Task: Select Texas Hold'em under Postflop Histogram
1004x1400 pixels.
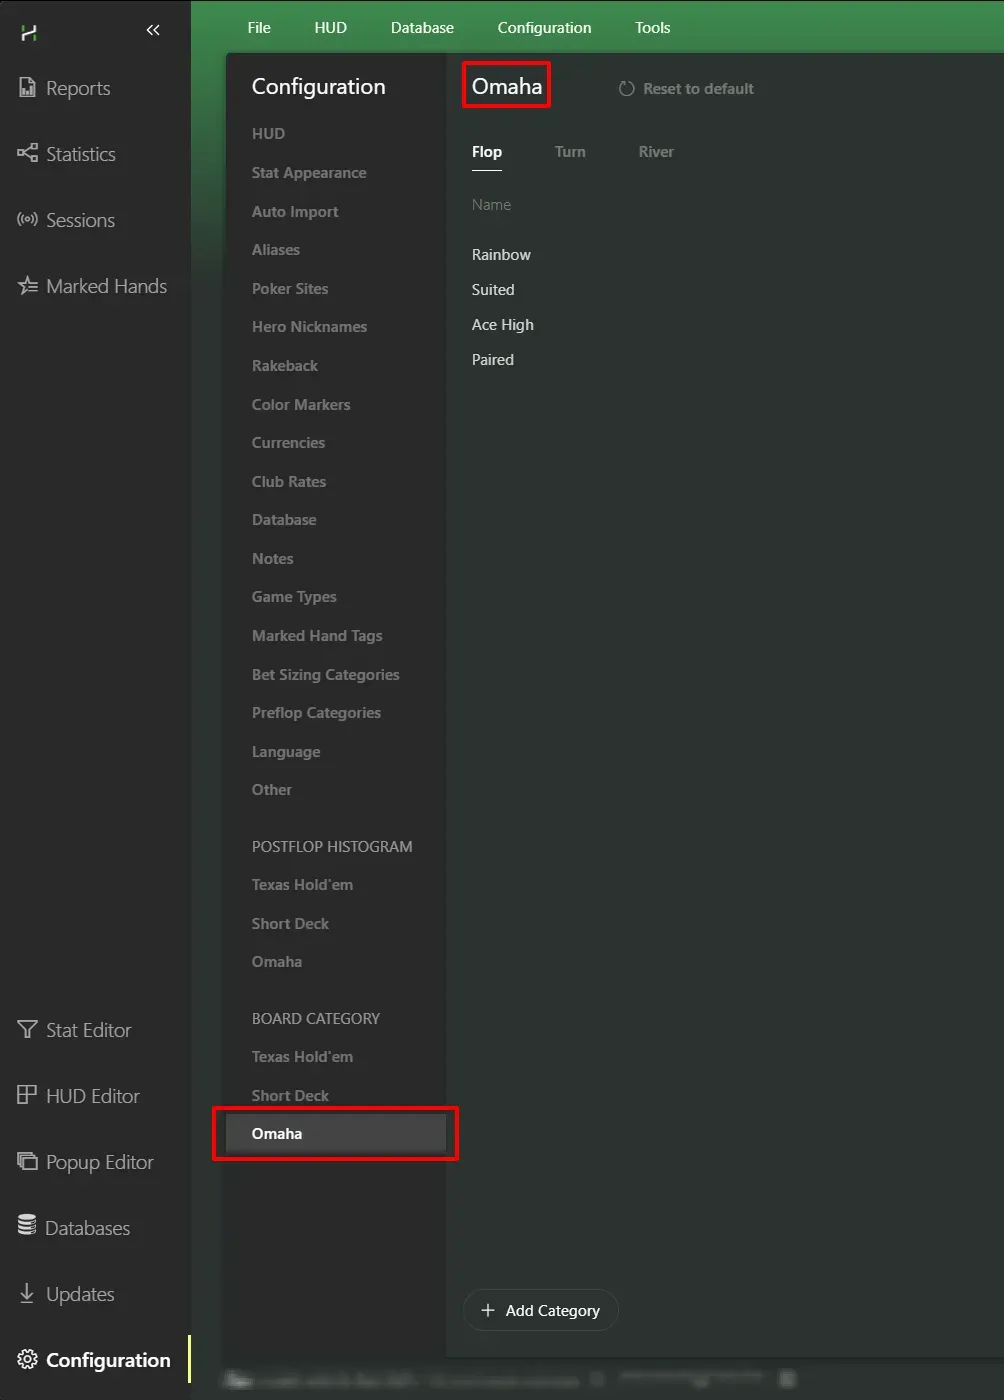Action: 302,885
